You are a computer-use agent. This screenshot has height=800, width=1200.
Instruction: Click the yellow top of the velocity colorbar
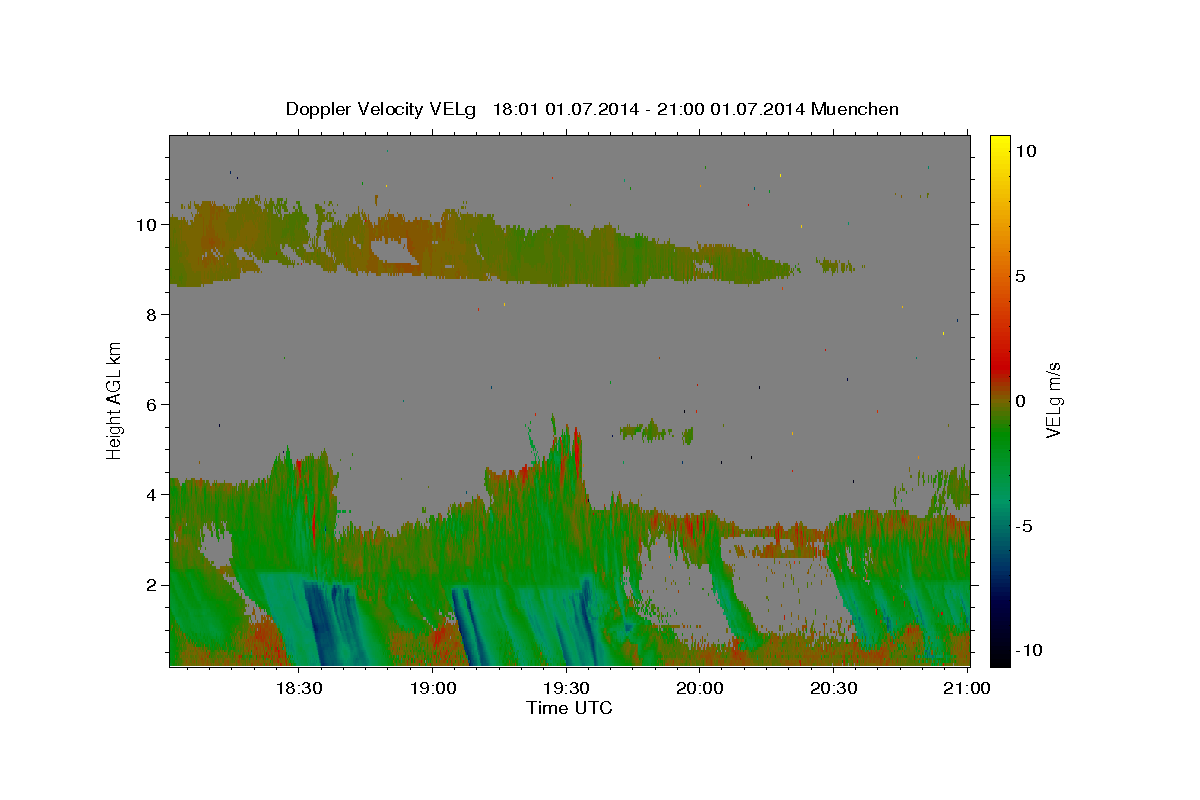tap(1000, 145)
